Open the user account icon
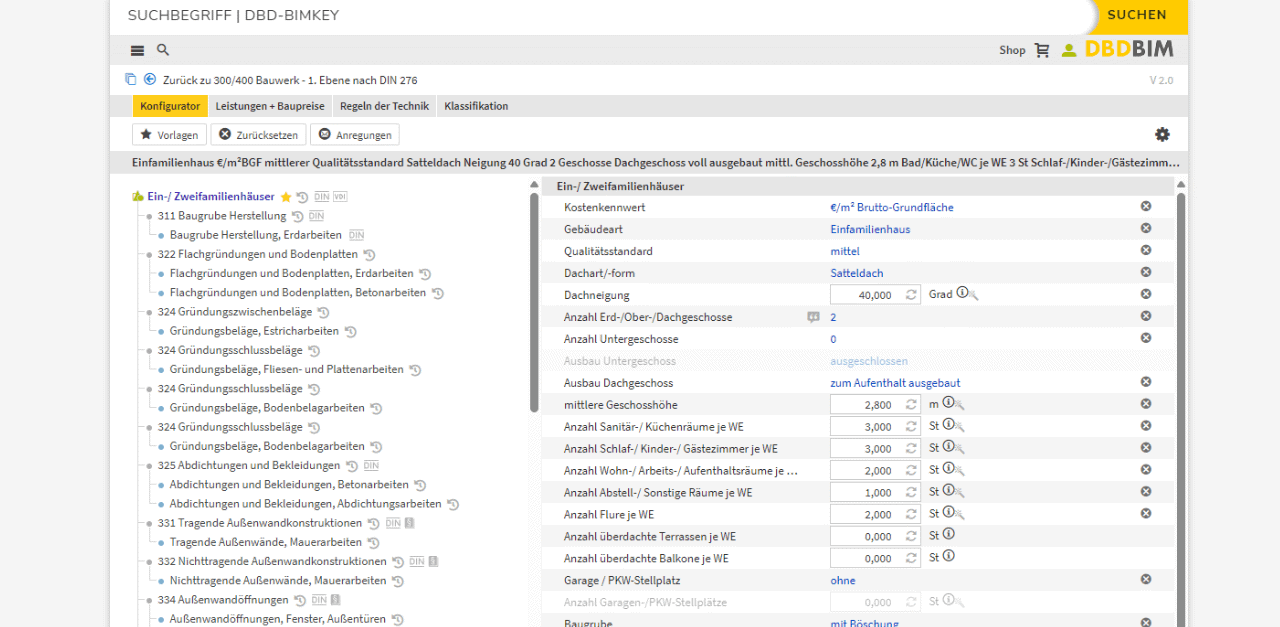Viewport: 1280px width, 627px height. (1069, 50)
